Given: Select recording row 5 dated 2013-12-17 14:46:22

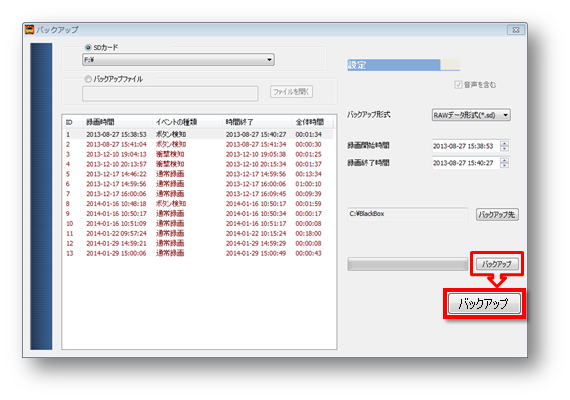Looking at the screenshot, I should (x=199, y=174).
